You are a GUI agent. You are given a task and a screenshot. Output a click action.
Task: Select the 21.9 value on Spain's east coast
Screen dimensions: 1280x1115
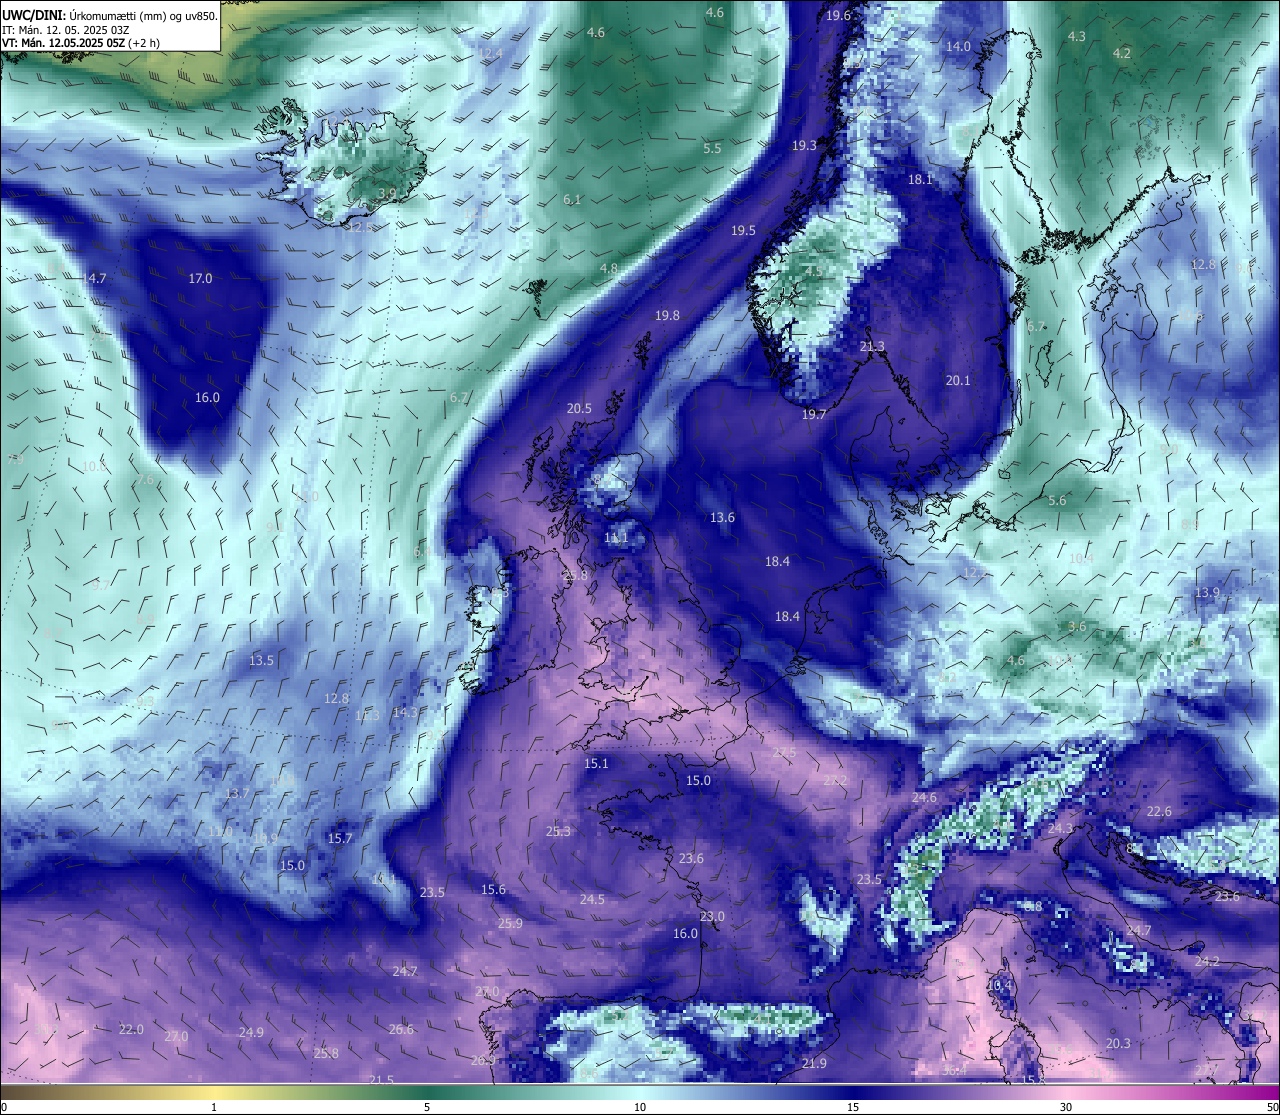point(814,1063)
